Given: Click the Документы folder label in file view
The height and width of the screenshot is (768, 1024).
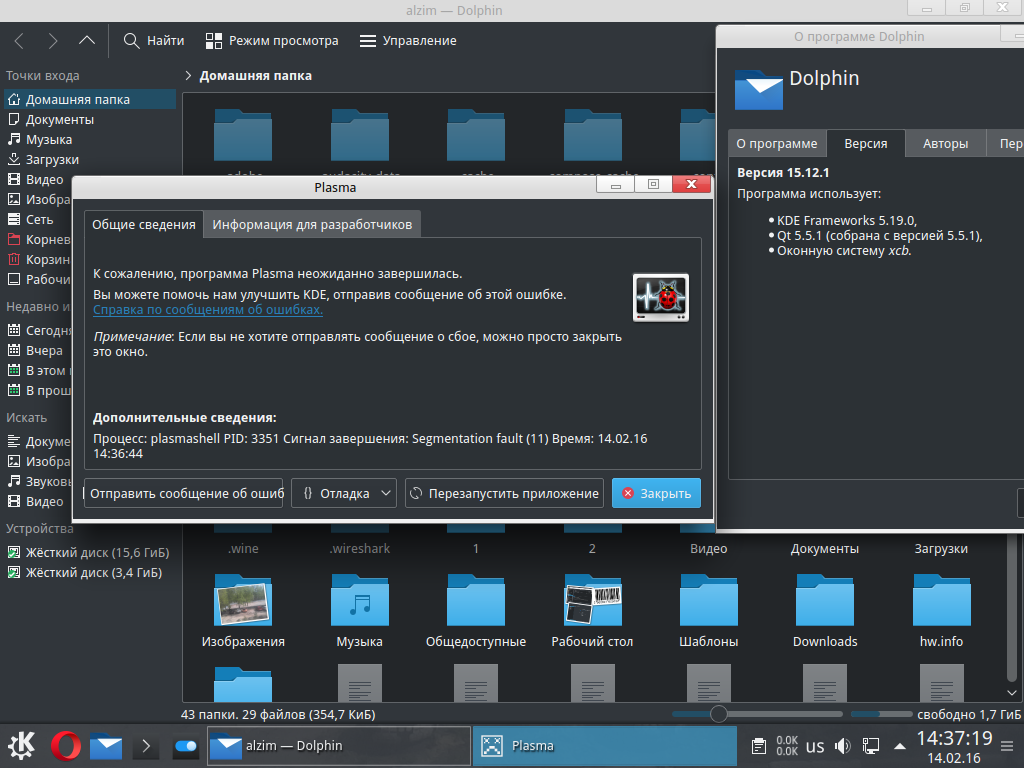Looking at the screenshot, I should click(x=824, y=549).
